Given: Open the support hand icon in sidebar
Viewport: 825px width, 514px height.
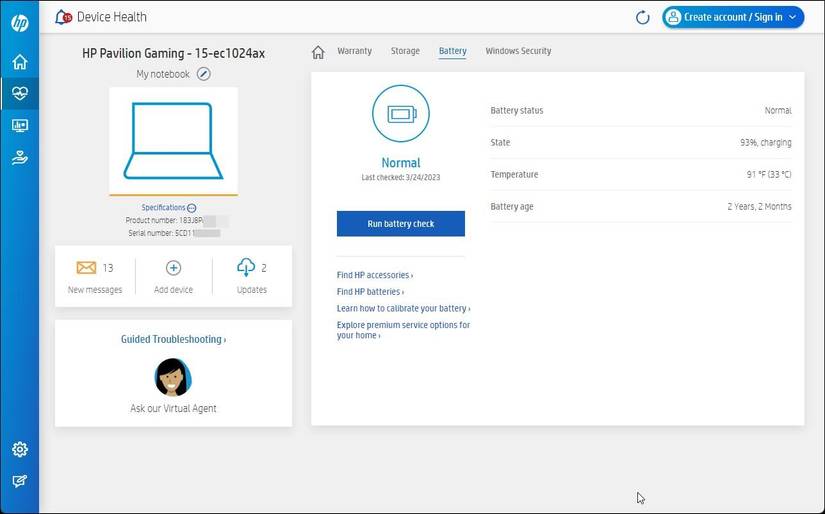Looking at the screenshot, I should 19,157.
